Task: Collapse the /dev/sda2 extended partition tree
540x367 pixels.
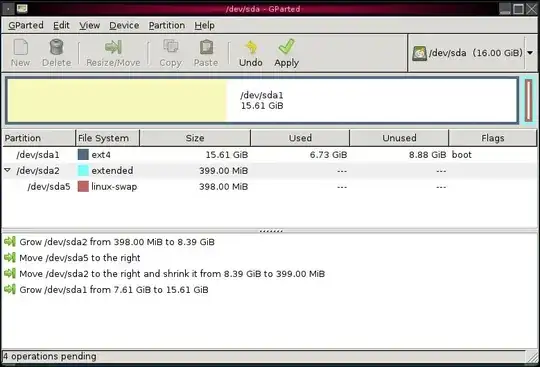Action: click(x=8, y=170)
